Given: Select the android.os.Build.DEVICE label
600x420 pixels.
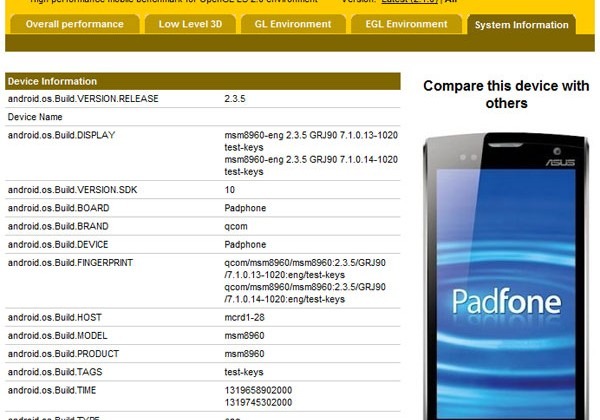Looking at the screenshot, I should pos(58,244).
